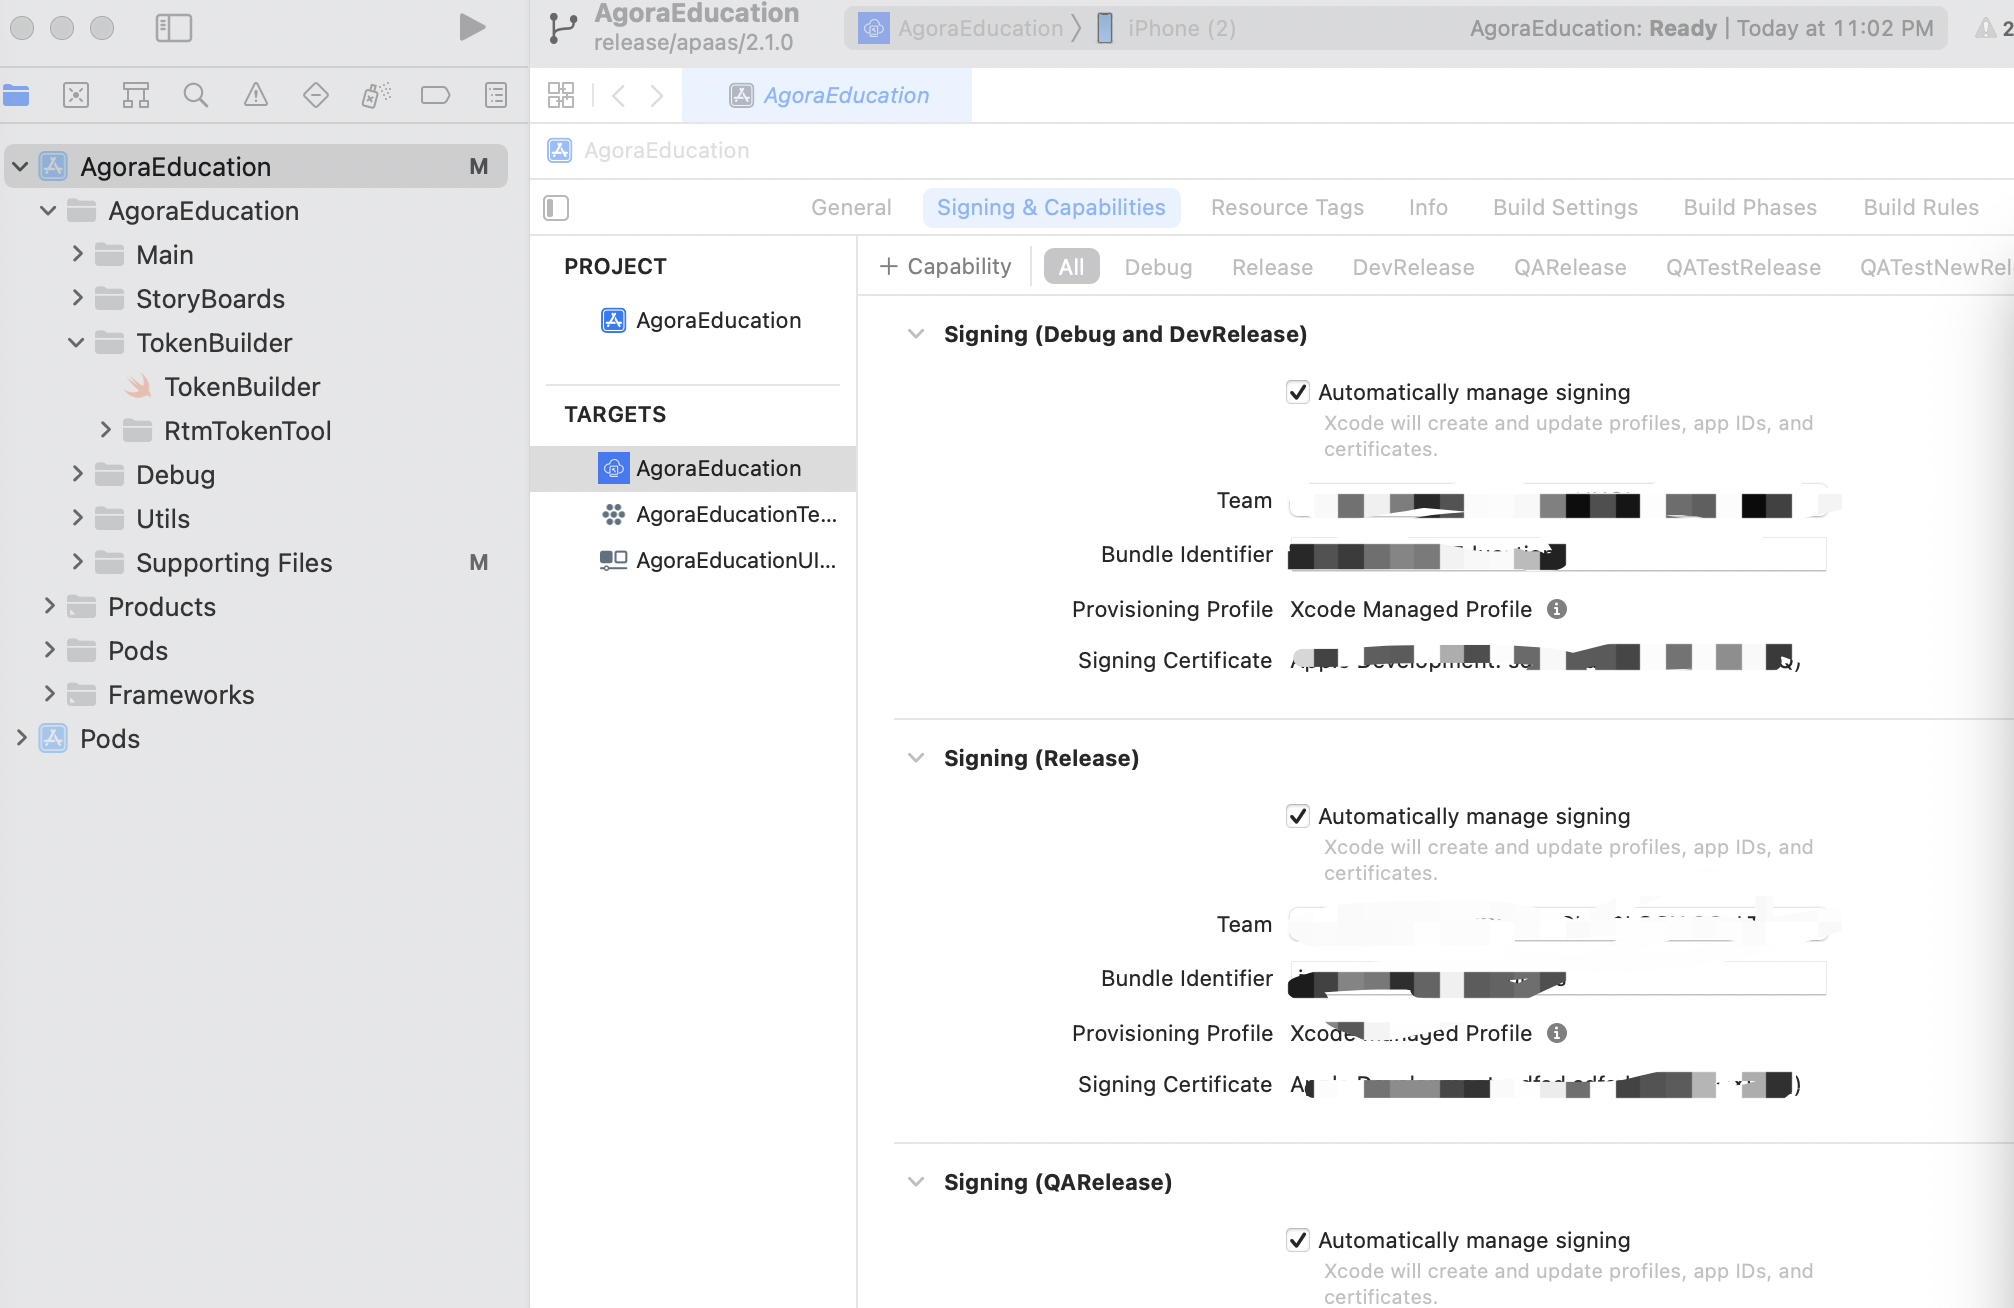Expand the StoryBoards folder
The height and width of the screenshot is (1308, 2014).
point(78,298)
